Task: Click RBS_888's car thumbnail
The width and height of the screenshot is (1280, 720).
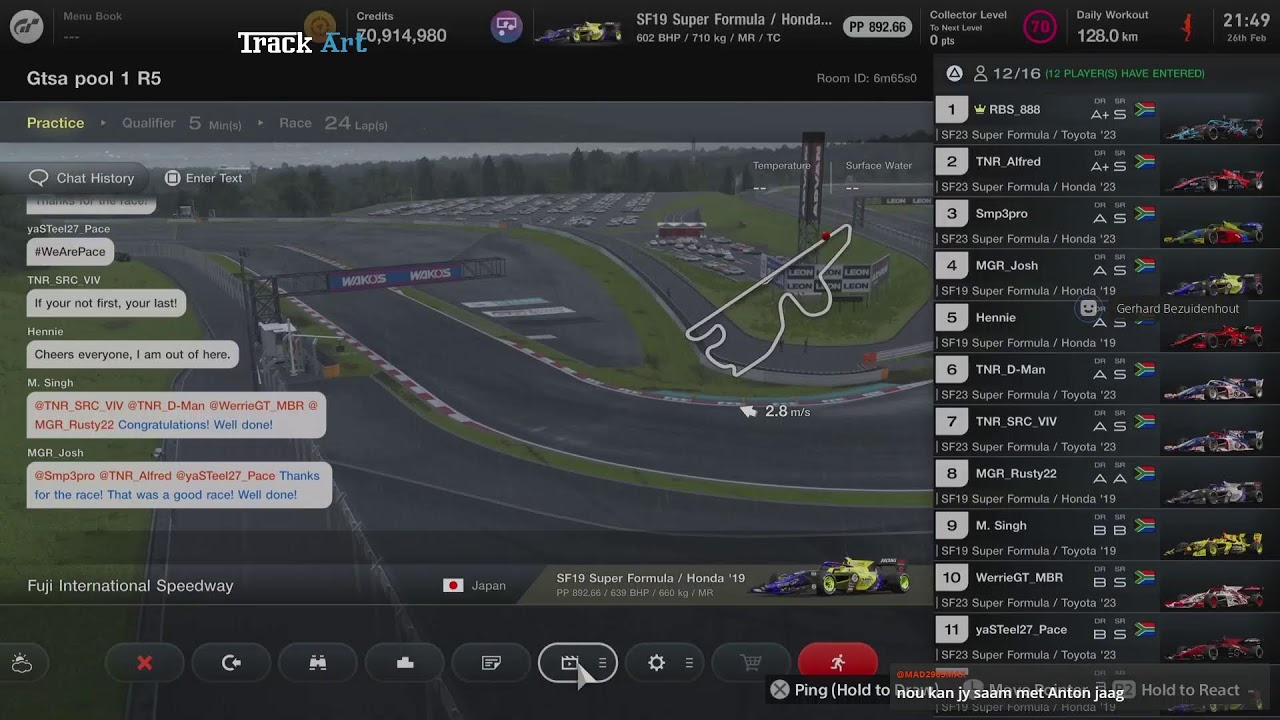Action: coord(1214,127)
